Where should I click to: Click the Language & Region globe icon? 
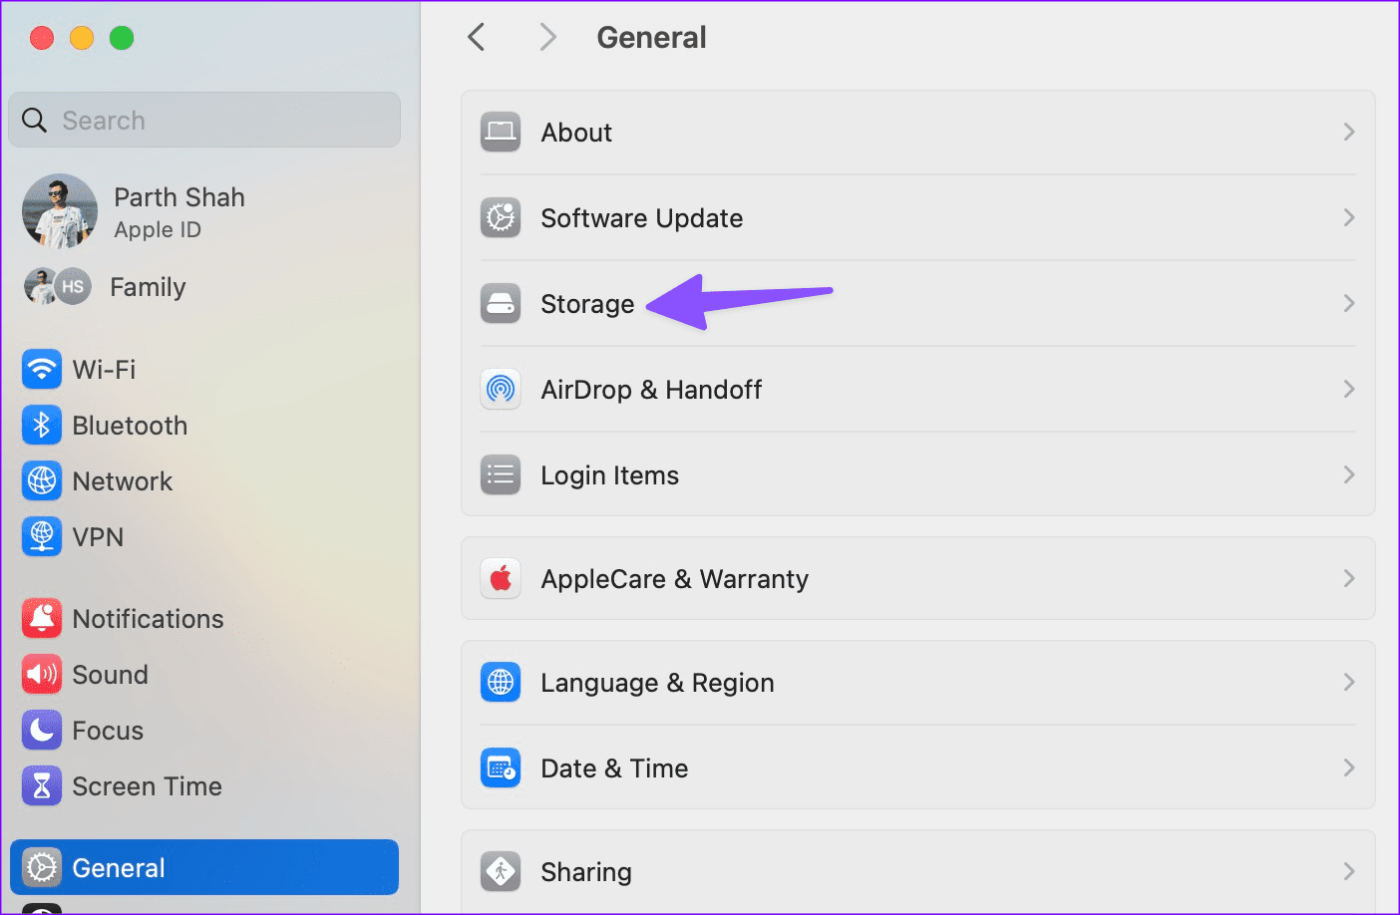point(500,682)
